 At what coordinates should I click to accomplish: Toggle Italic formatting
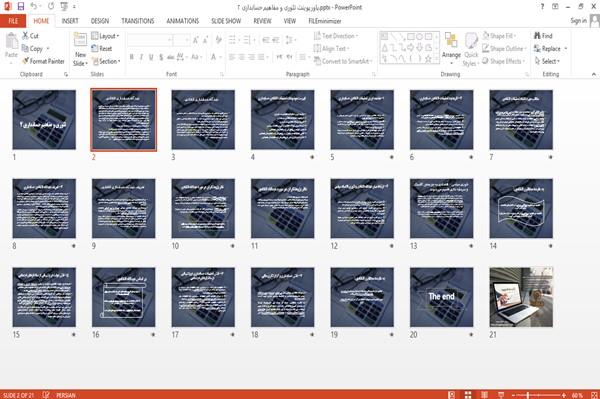tap(141, 57)
